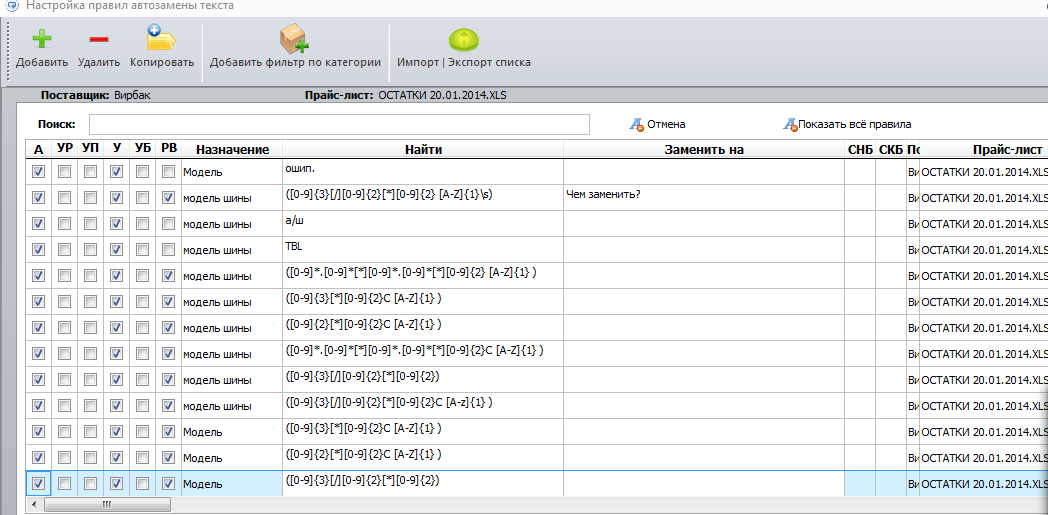Click the РВ column header

168,150
